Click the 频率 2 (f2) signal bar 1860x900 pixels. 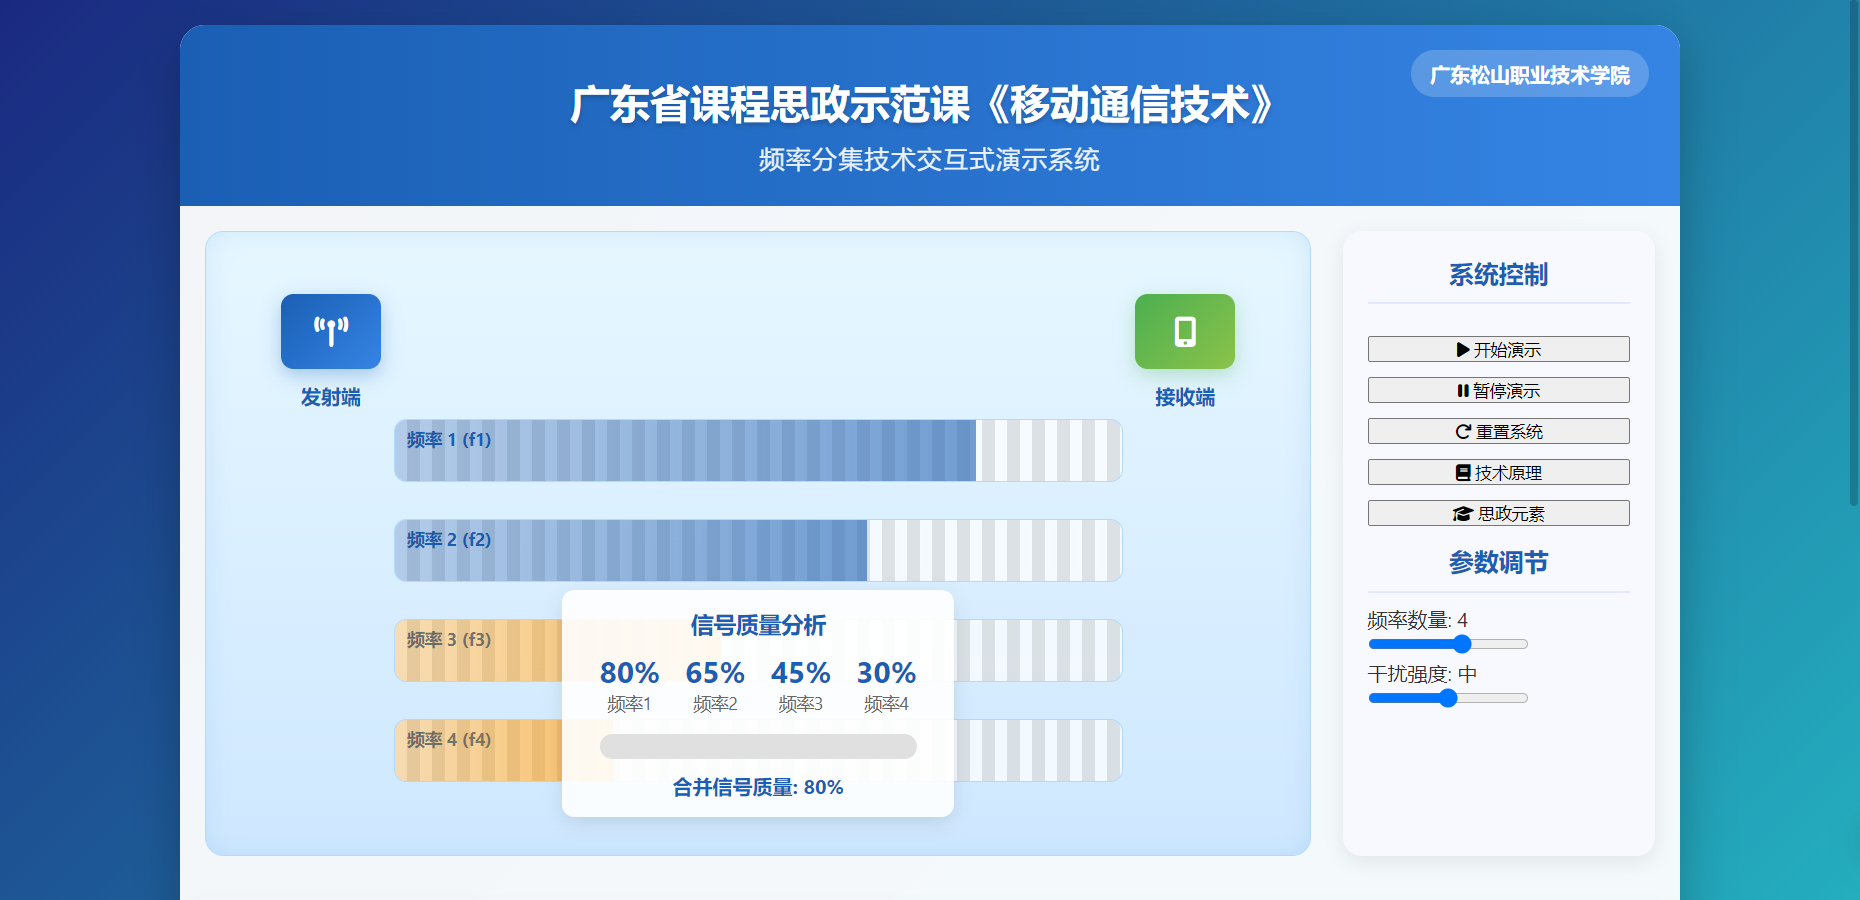(758, 551)
